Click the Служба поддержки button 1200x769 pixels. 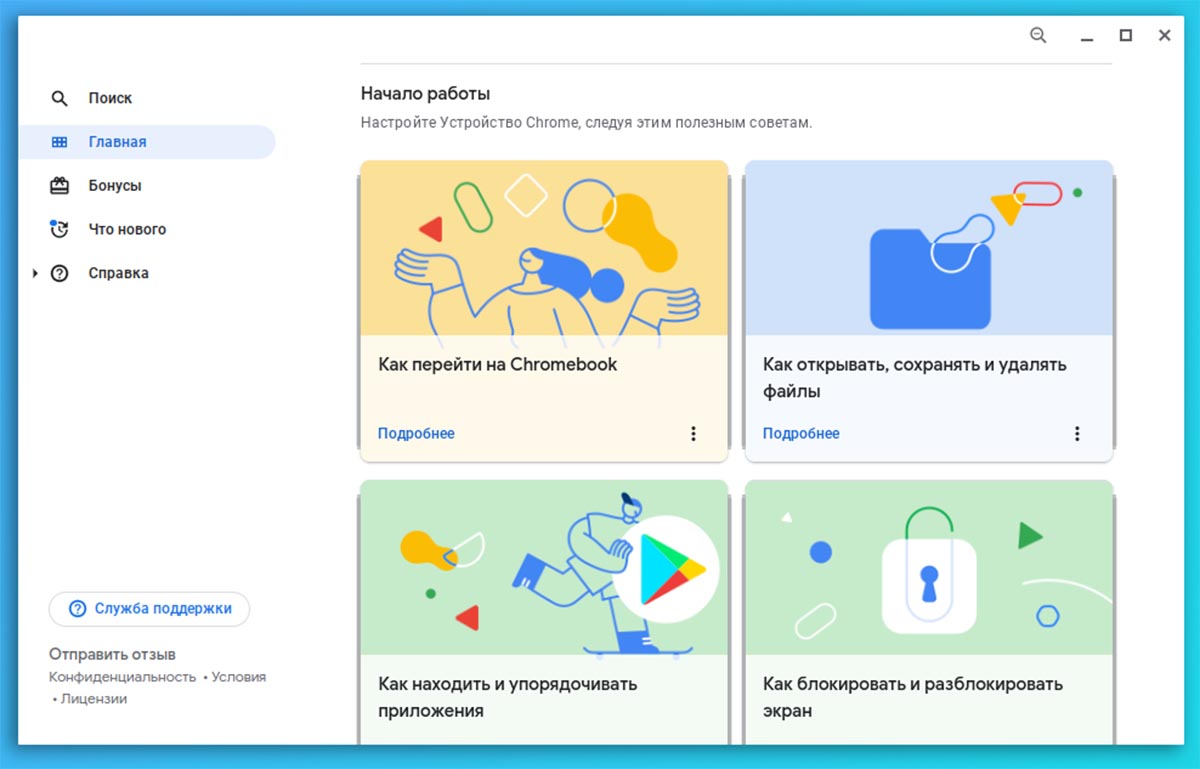click(149, 608)
